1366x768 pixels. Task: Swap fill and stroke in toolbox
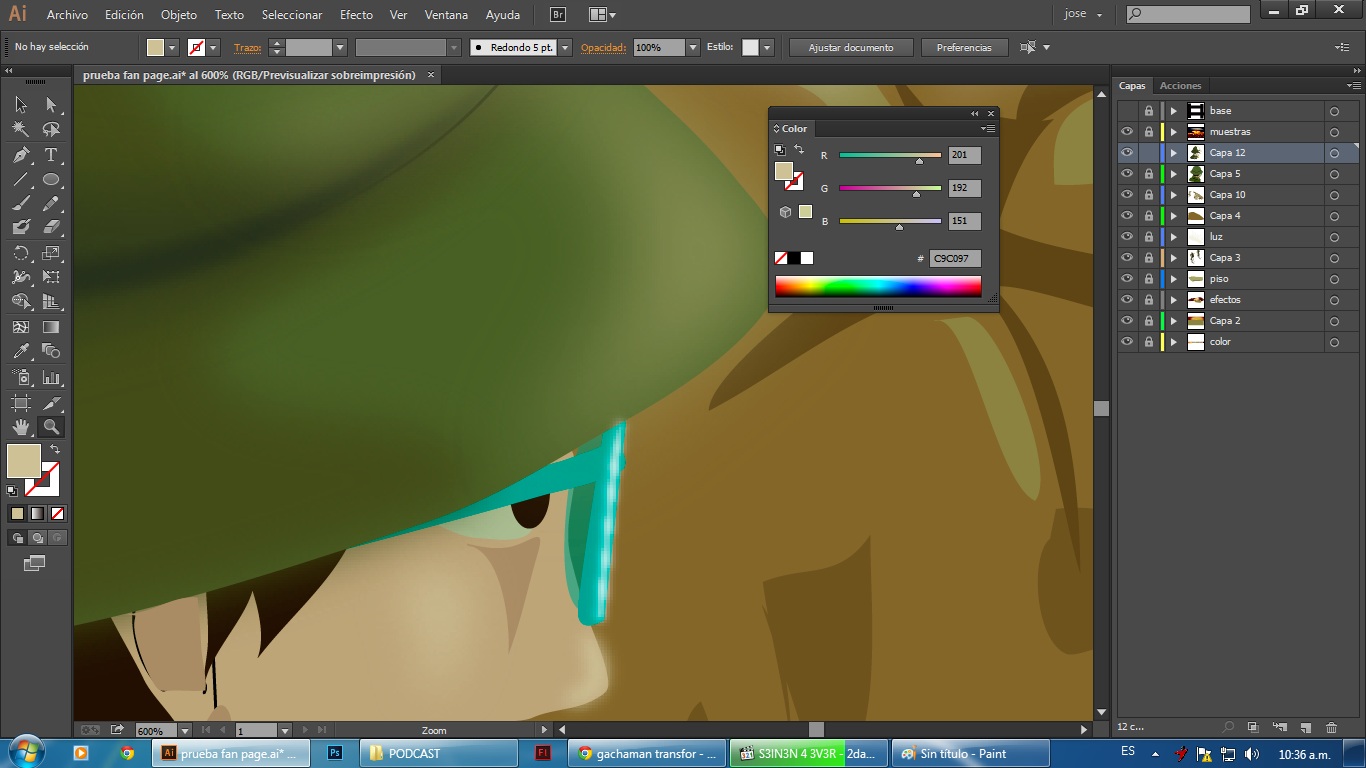(55, 450)
